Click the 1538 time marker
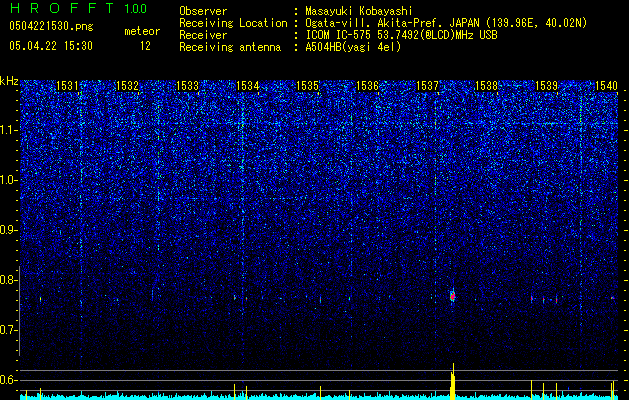Viewport: 629px width, 400px height. pos(486,85)
